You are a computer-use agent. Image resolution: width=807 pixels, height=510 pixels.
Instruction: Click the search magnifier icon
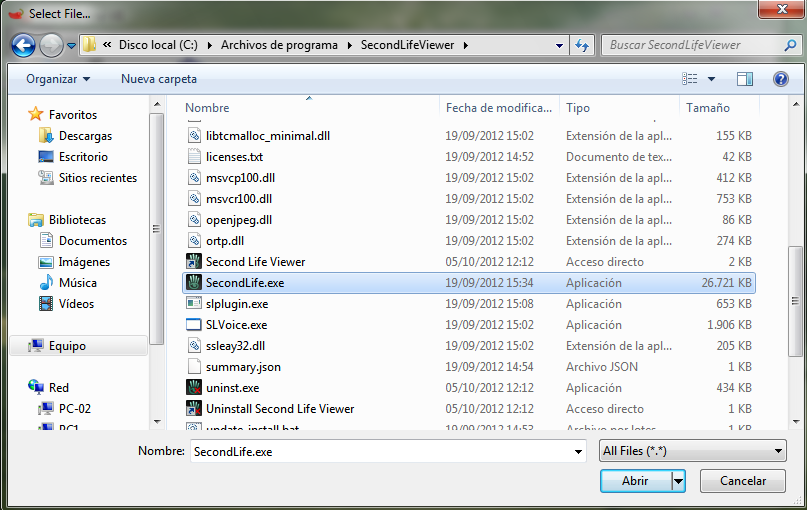[790, 45]
